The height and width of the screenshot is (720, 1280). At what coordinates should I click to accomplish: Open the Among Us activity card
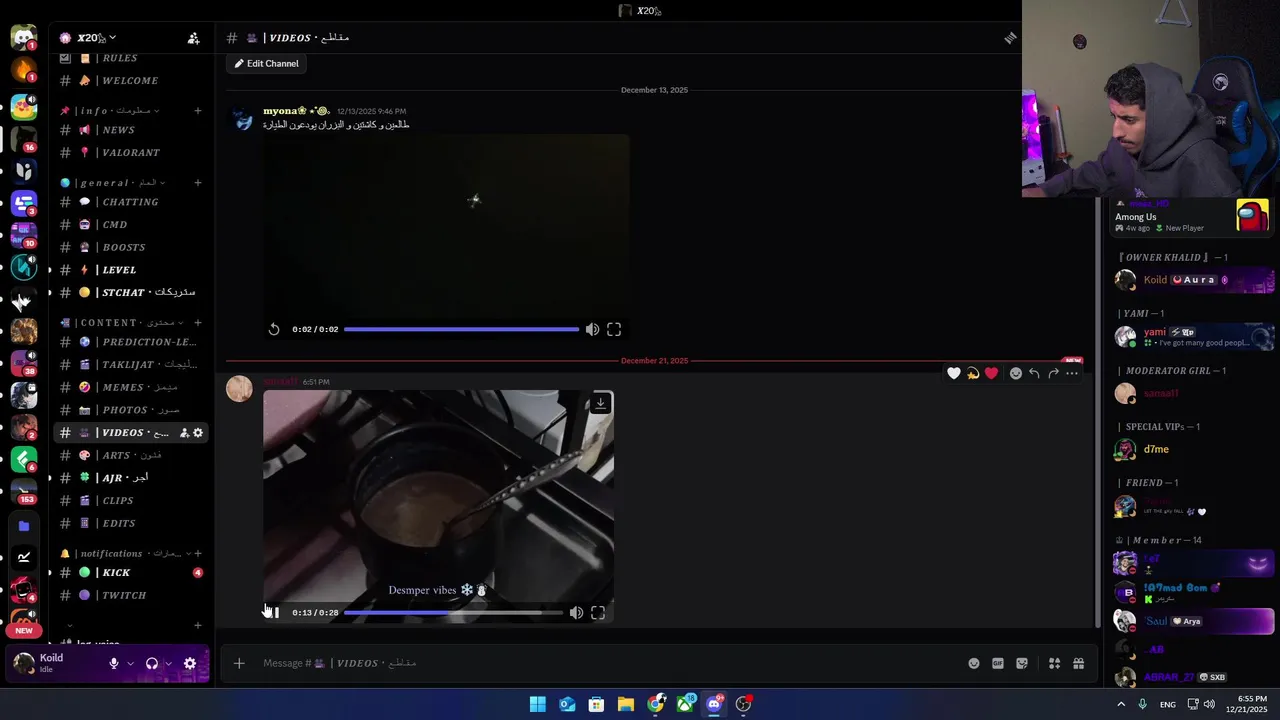[1190, 216]
